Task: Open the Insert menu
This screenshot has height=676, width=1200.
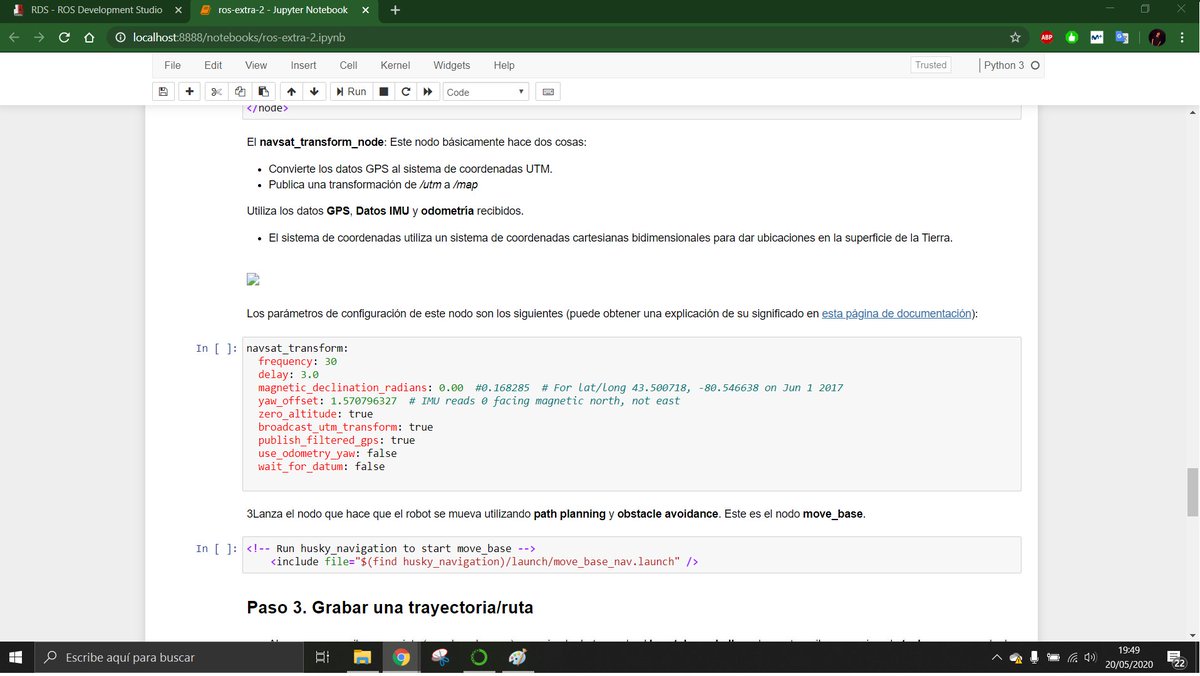Action: (x=303, y=65)
